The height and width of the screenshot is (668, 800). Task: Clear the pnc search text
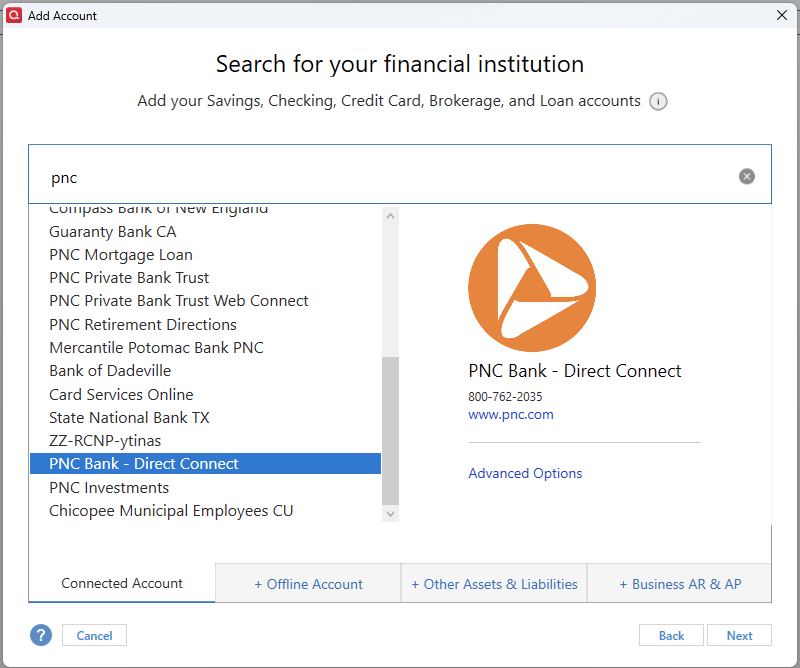(747, 177)
